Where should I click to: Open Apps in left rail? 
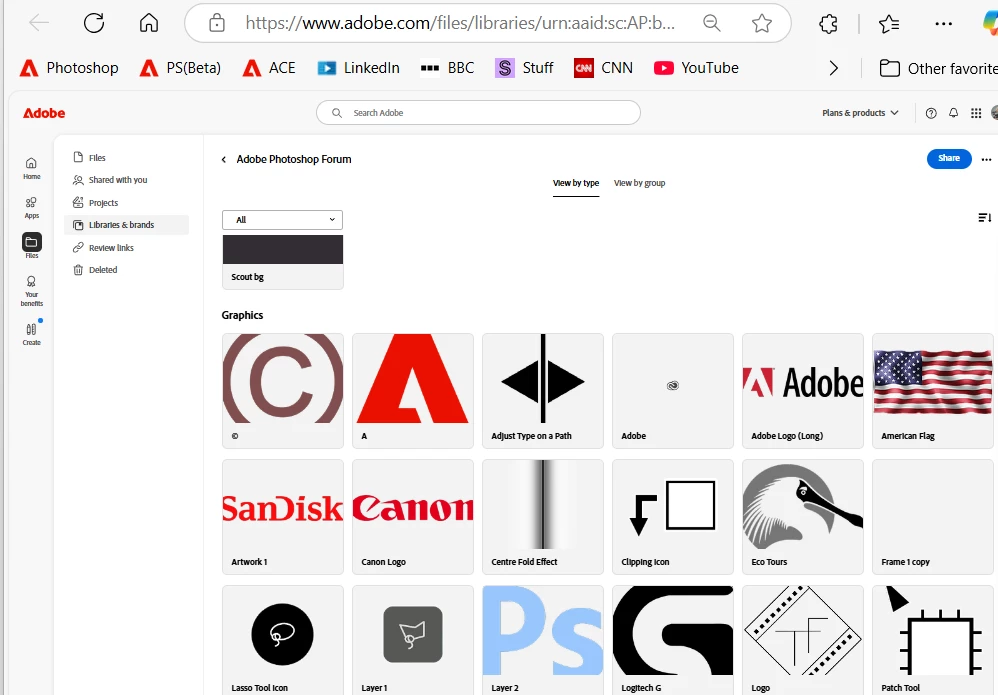click(x=31, y=207)
